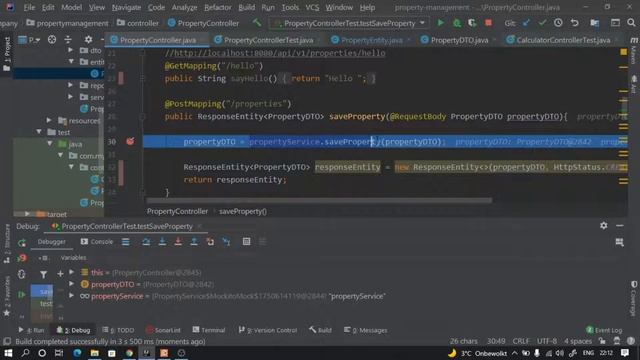The height and width of the screenshot is (360, 640).
Task: Expand the propertyService variable node
Action: click(x=71, y=296)
